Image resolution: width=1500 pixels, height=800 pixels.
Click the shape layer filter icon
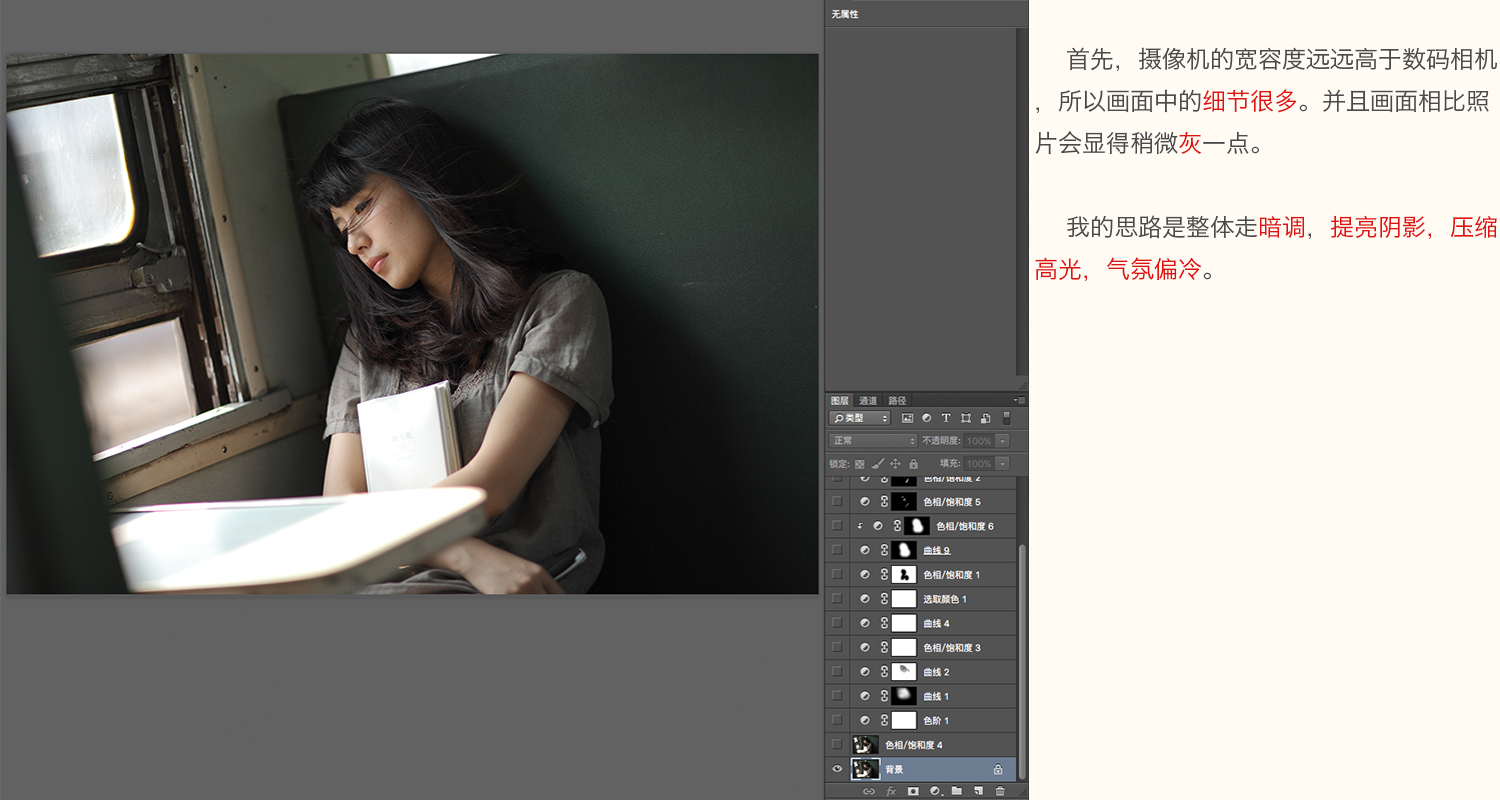click(x=966, y=418)
